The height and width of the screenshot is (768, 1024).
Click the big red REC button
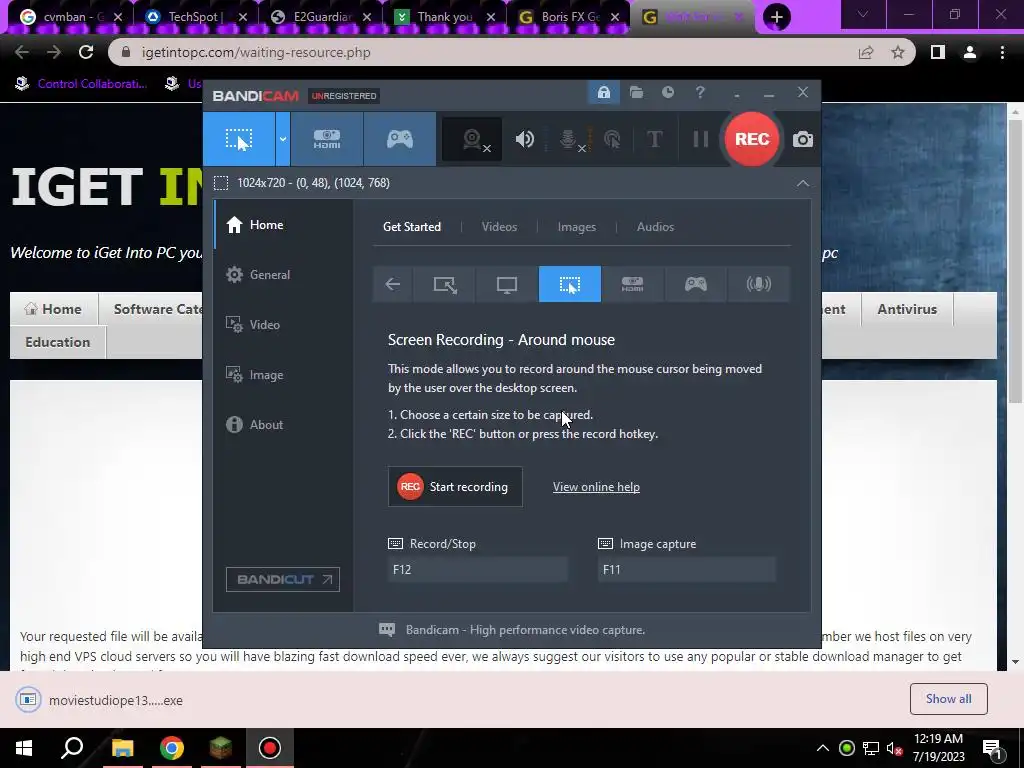click(x=752, y=139)
